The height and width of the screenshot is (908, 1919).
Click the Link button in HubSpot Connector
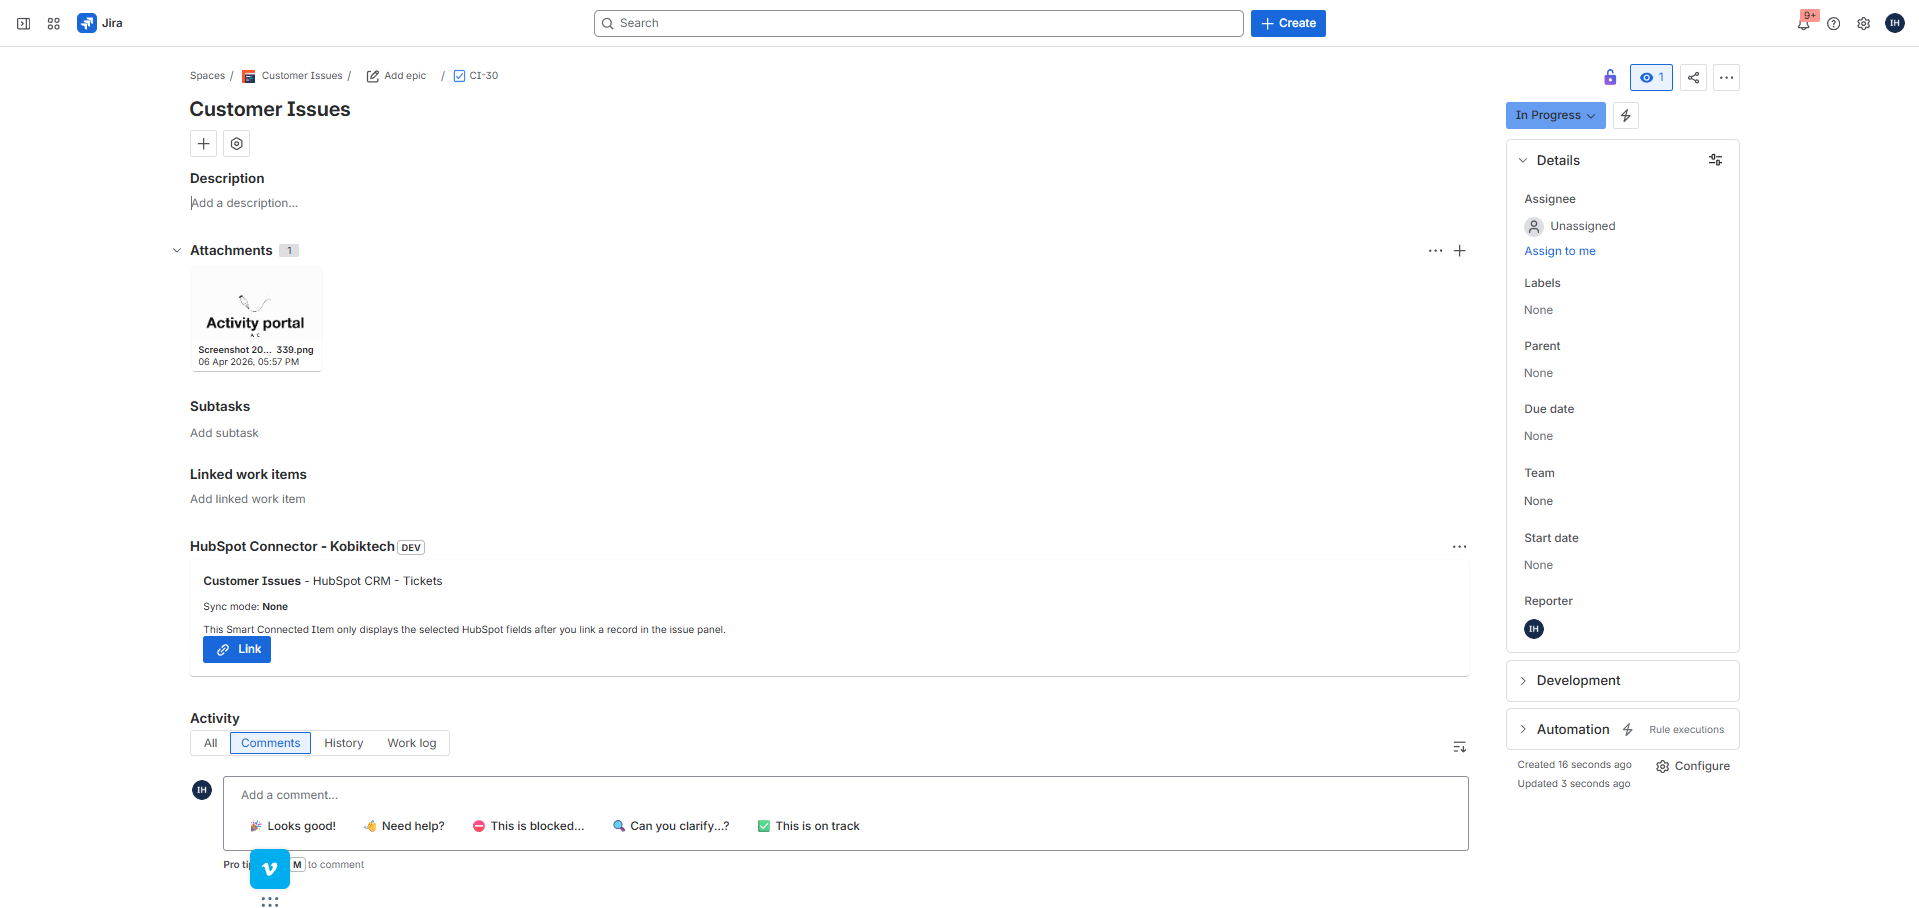[236, 649]
